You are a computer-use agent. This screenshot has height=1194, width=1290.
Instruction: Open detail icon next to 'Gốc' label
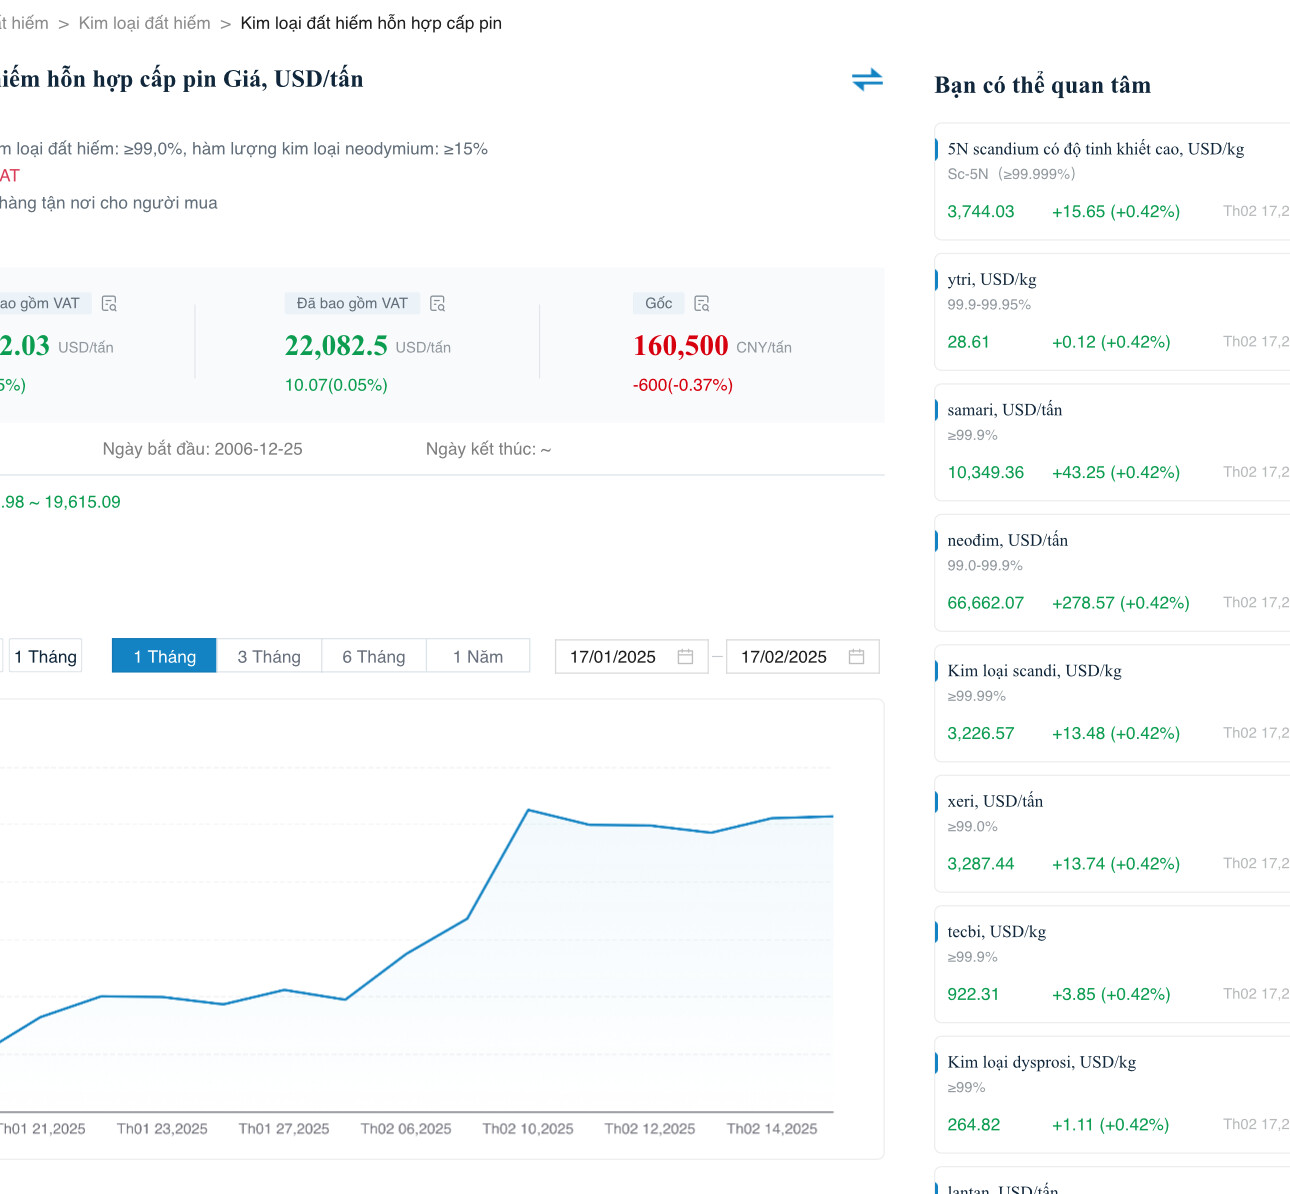click(x=702, y=303)
